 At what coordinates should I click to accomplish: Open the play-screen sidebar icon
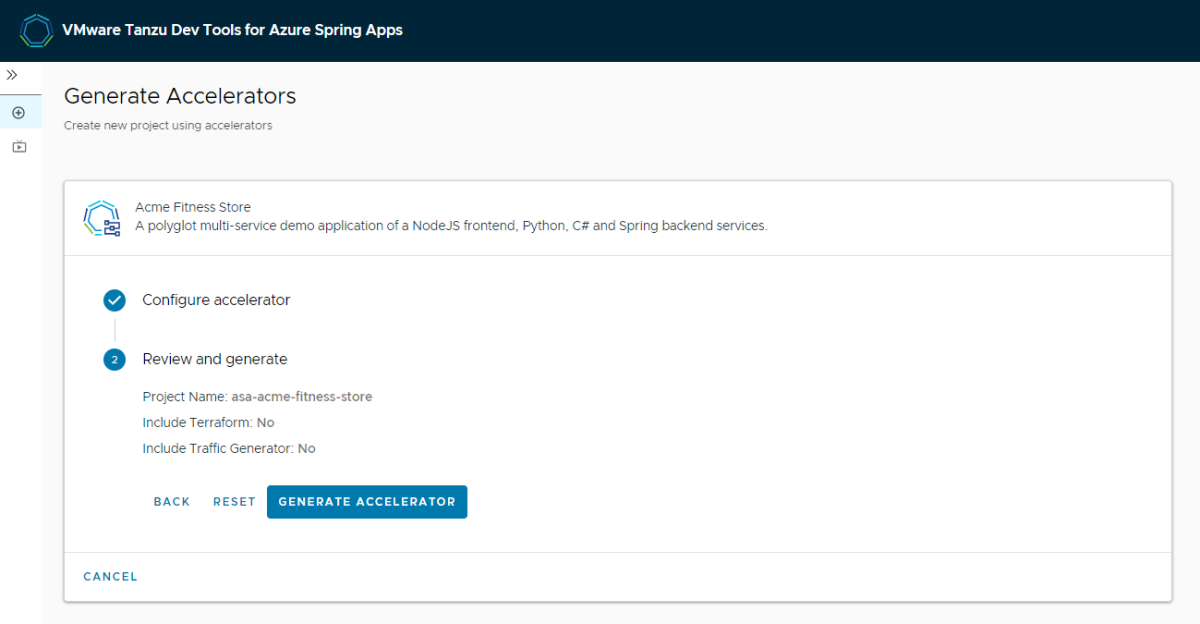coord(18,147)
